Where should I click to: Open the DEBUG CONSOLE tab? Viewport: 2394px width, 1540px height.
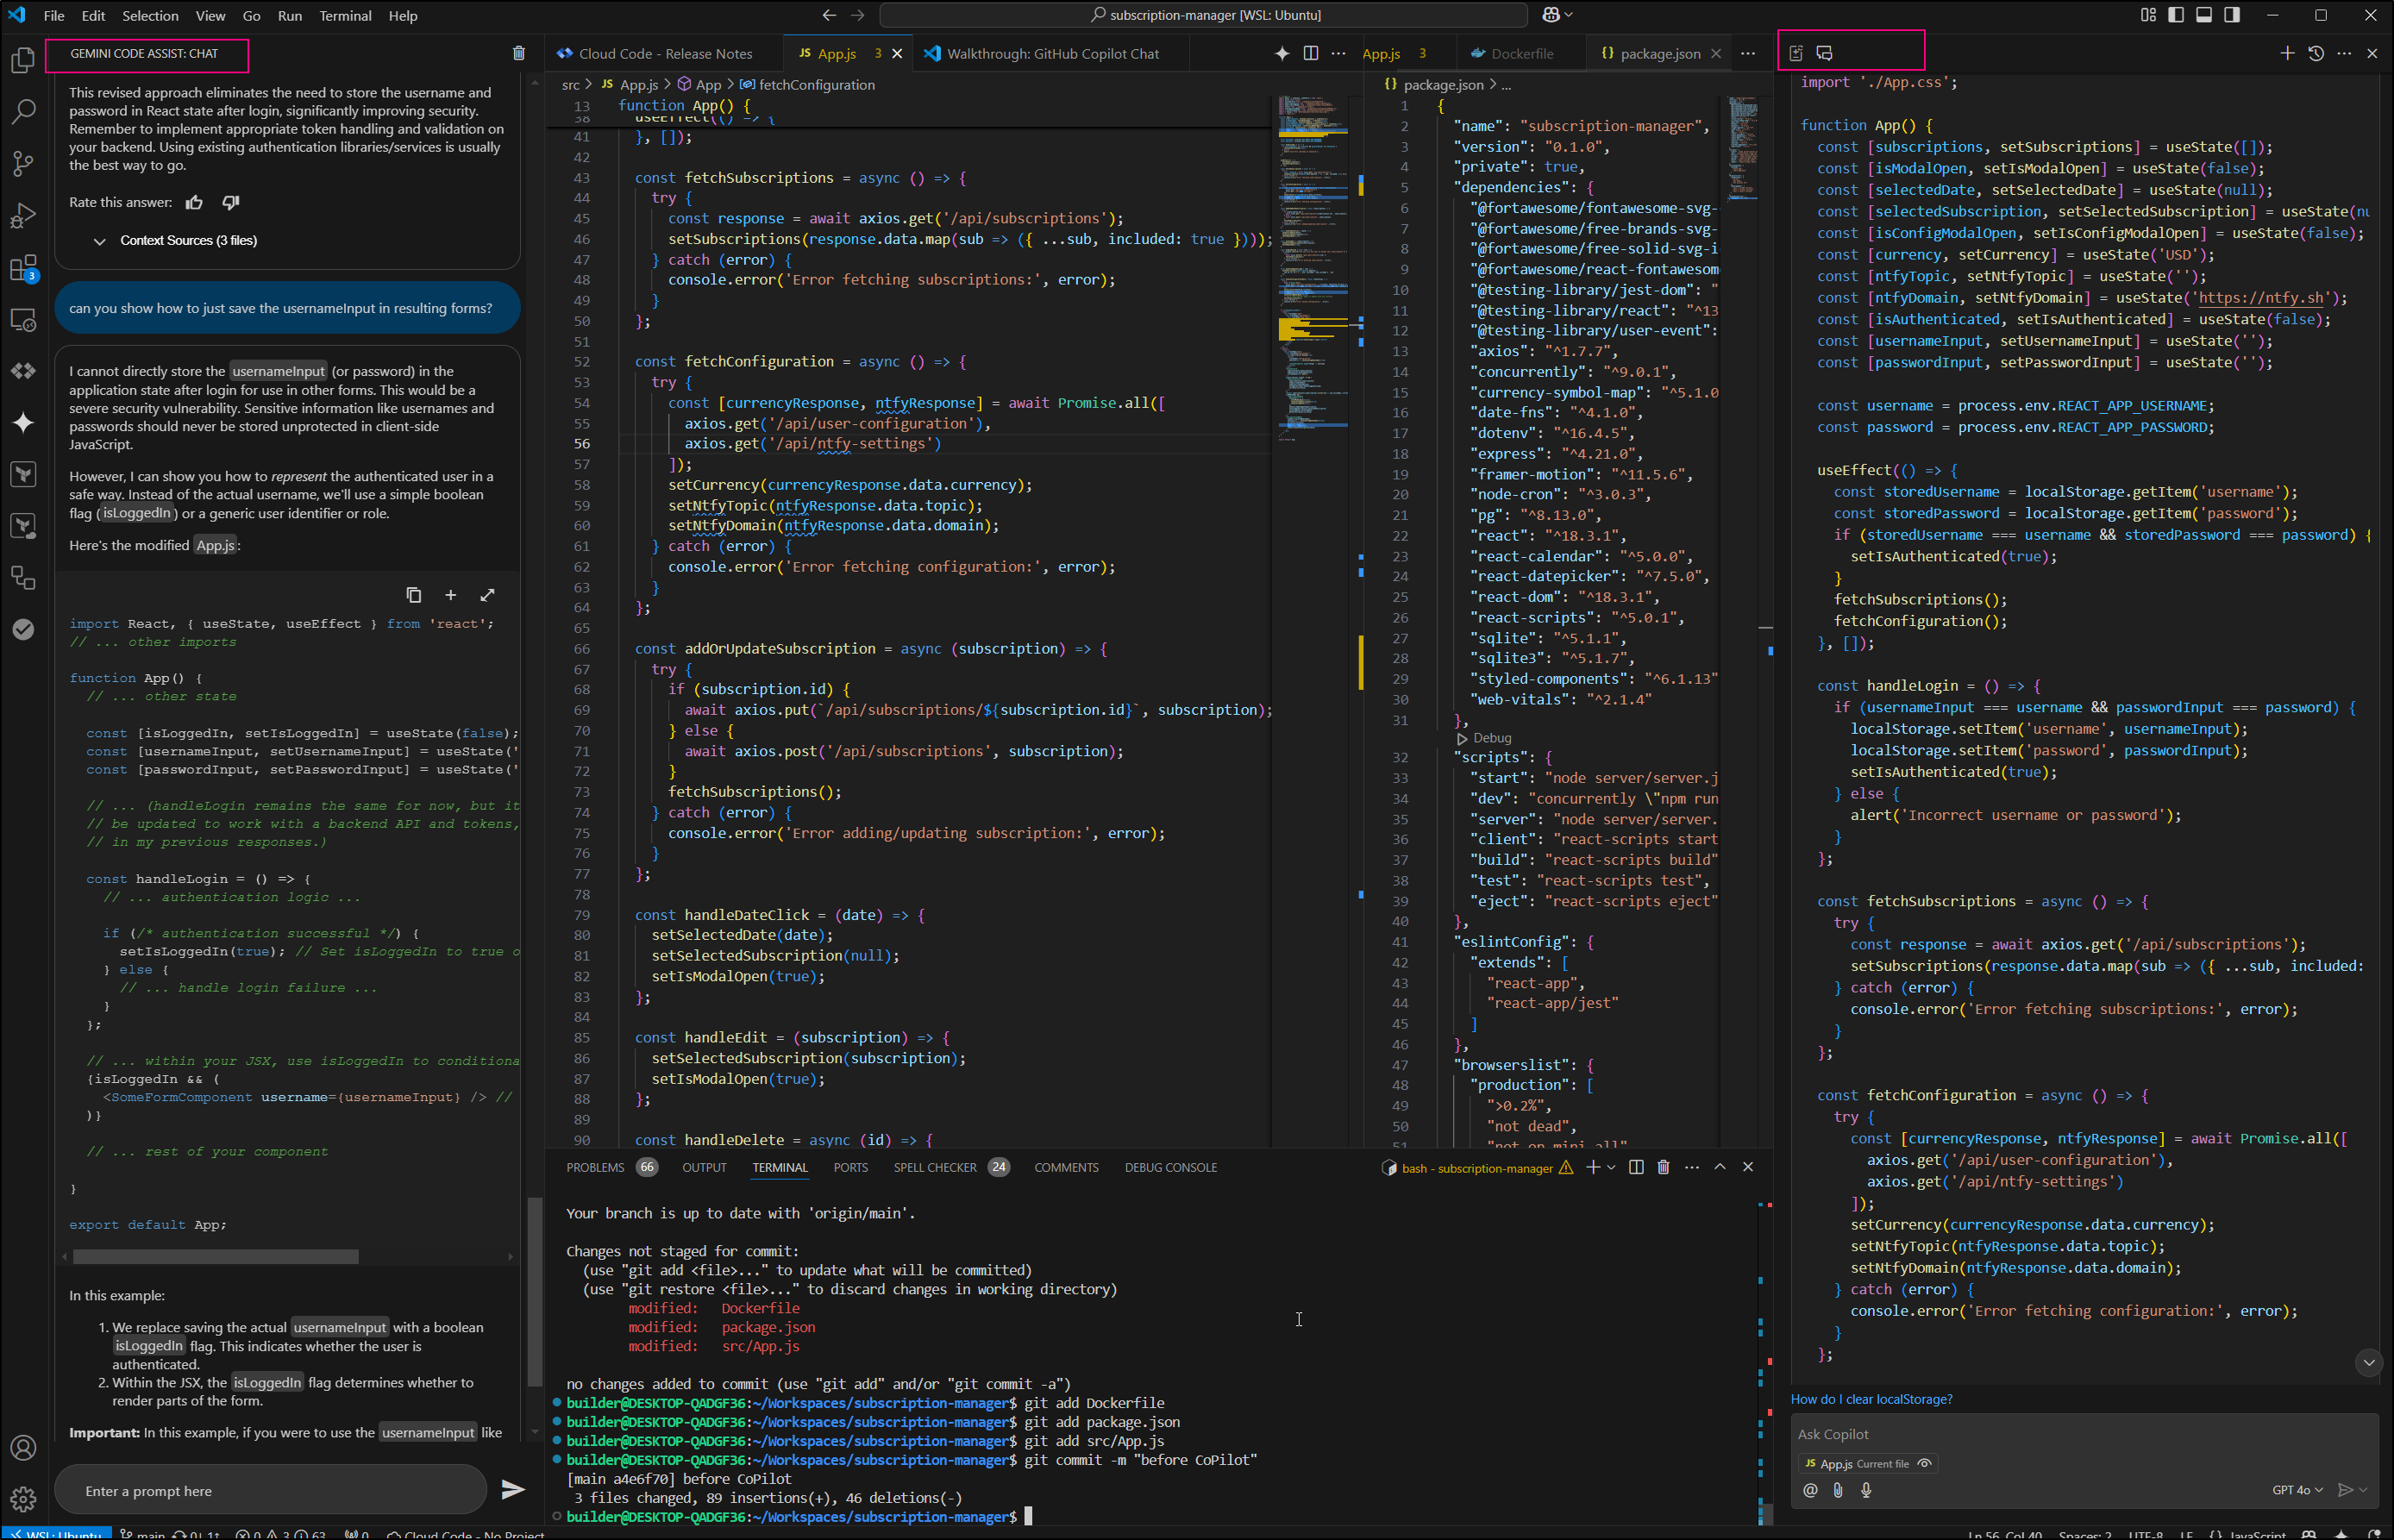click(1170, 1167)
